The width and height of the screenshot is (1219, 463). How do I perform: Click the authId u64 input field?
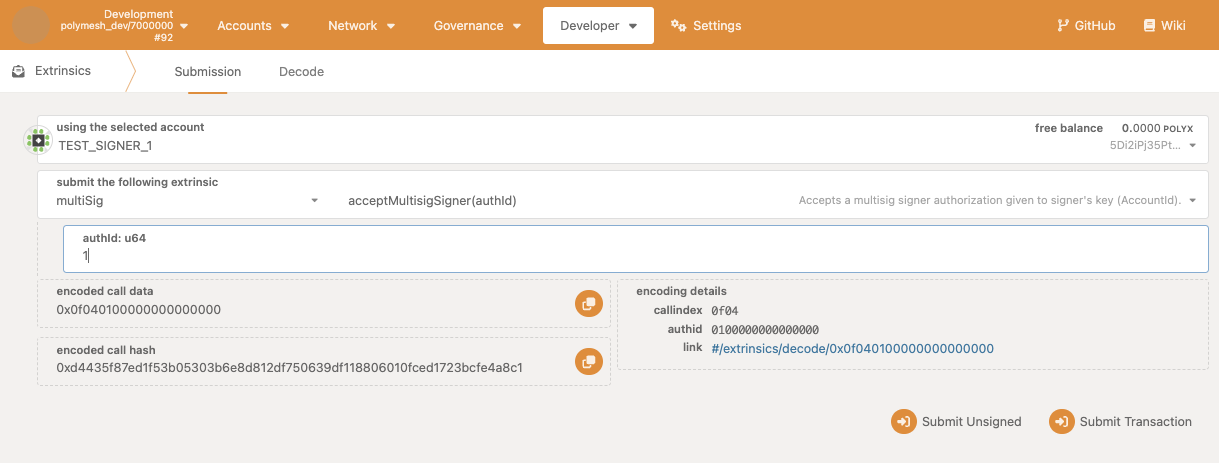pos(635,256)
